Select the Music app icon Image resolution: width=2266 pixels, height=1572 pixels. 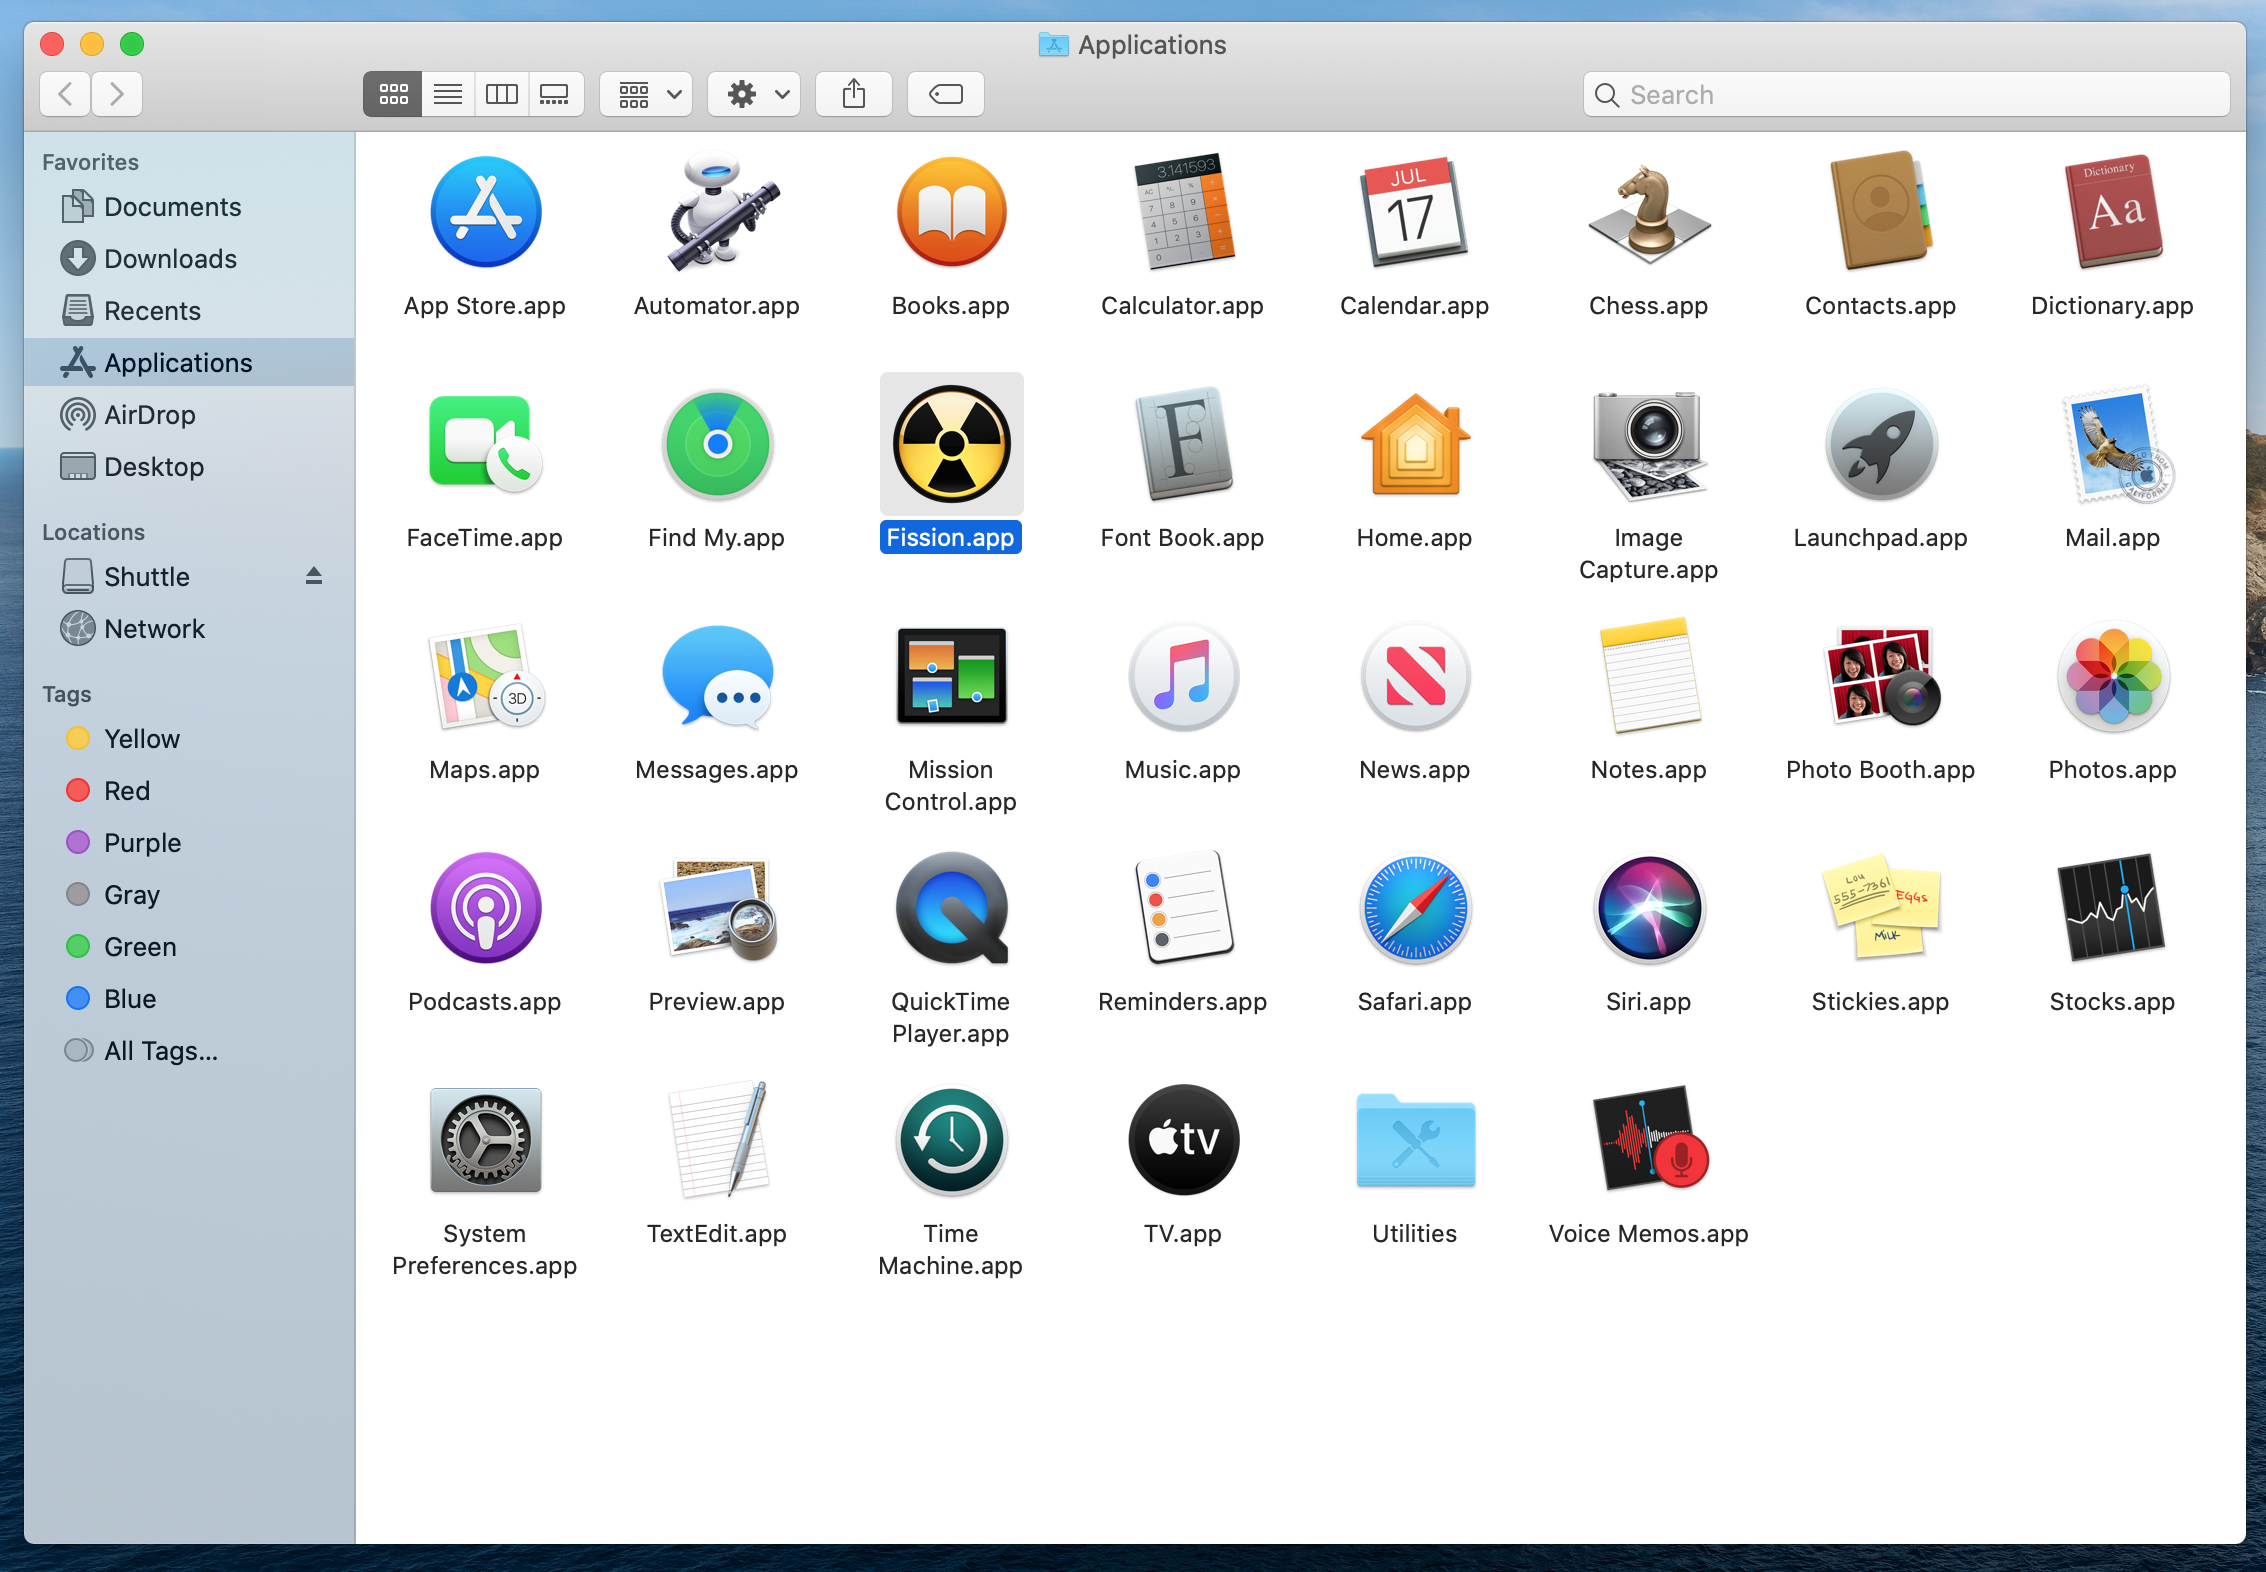(1183, 676)
